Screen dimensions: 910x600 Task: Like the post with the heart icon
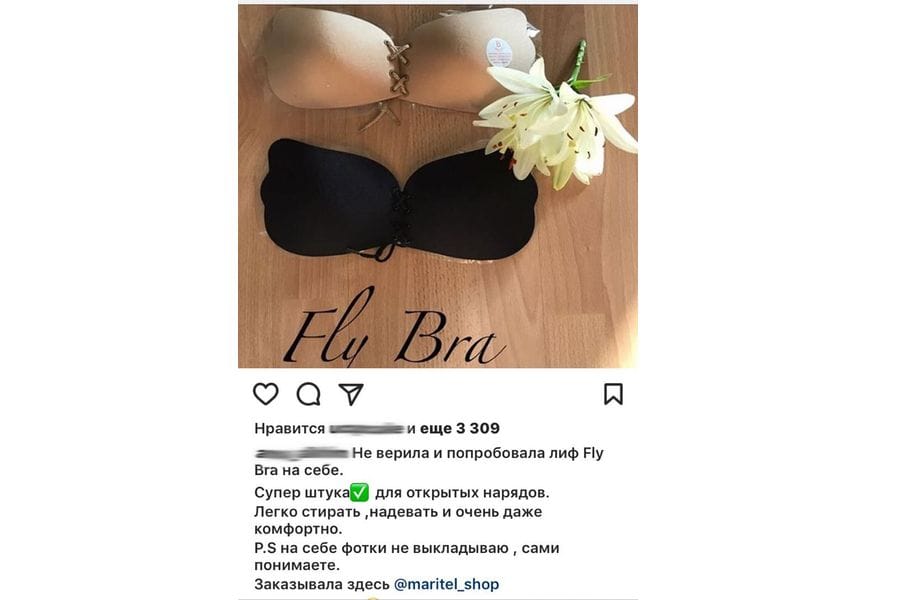pyautogui.click(x=266, y=394)
